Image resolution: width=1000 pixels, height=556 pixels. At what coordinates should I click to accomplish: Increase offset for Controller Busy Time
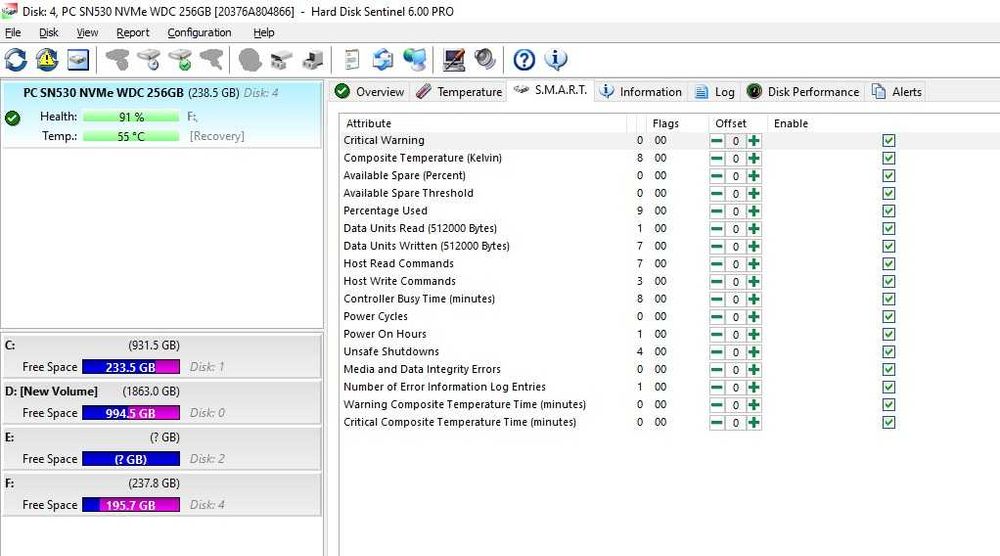coord(754,299)
